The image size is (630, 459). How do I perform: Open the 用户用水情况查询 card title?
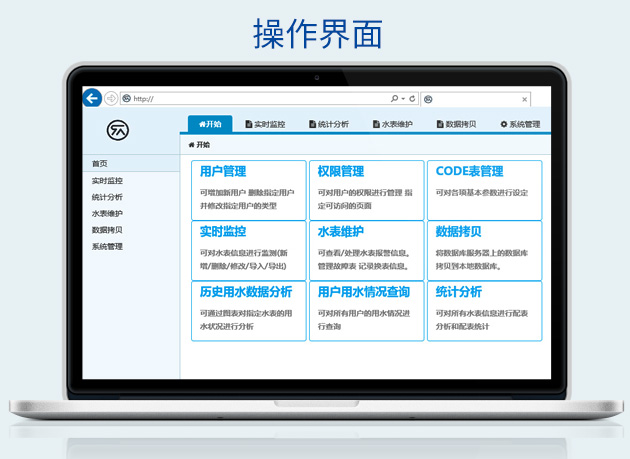[363, 292]
